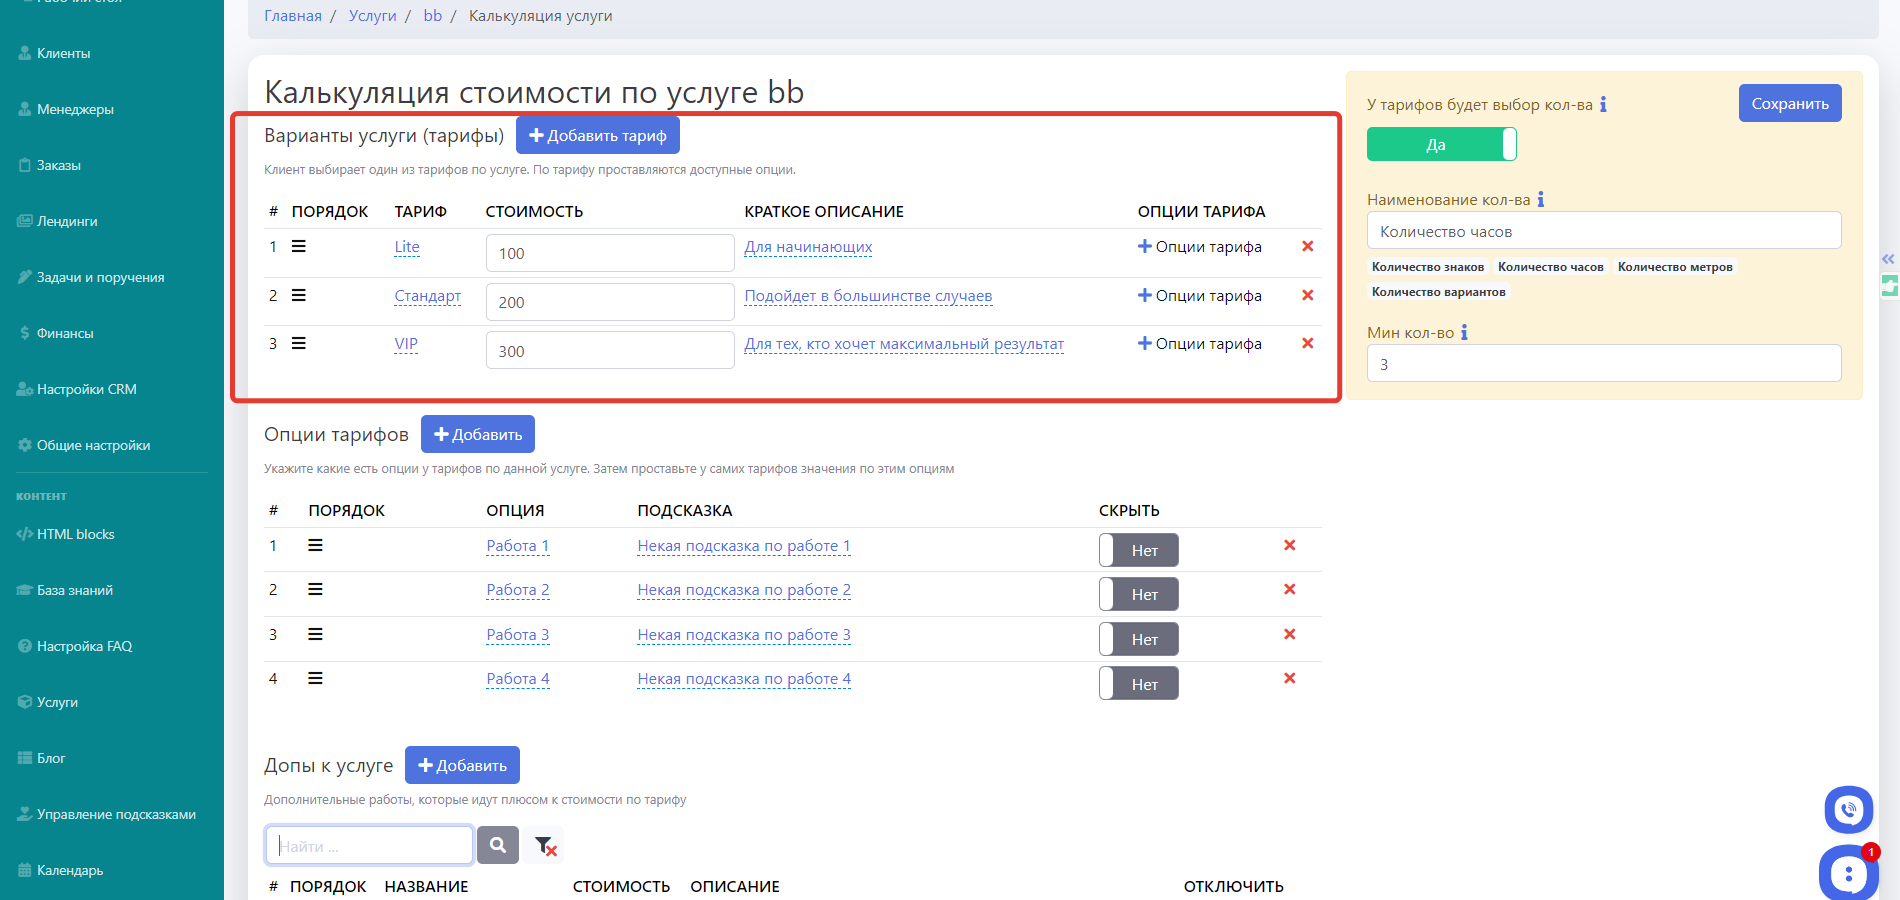This screenshot has height=900, width=1900.
Task: Click the search magnifier button
Action: pos(497,845)
